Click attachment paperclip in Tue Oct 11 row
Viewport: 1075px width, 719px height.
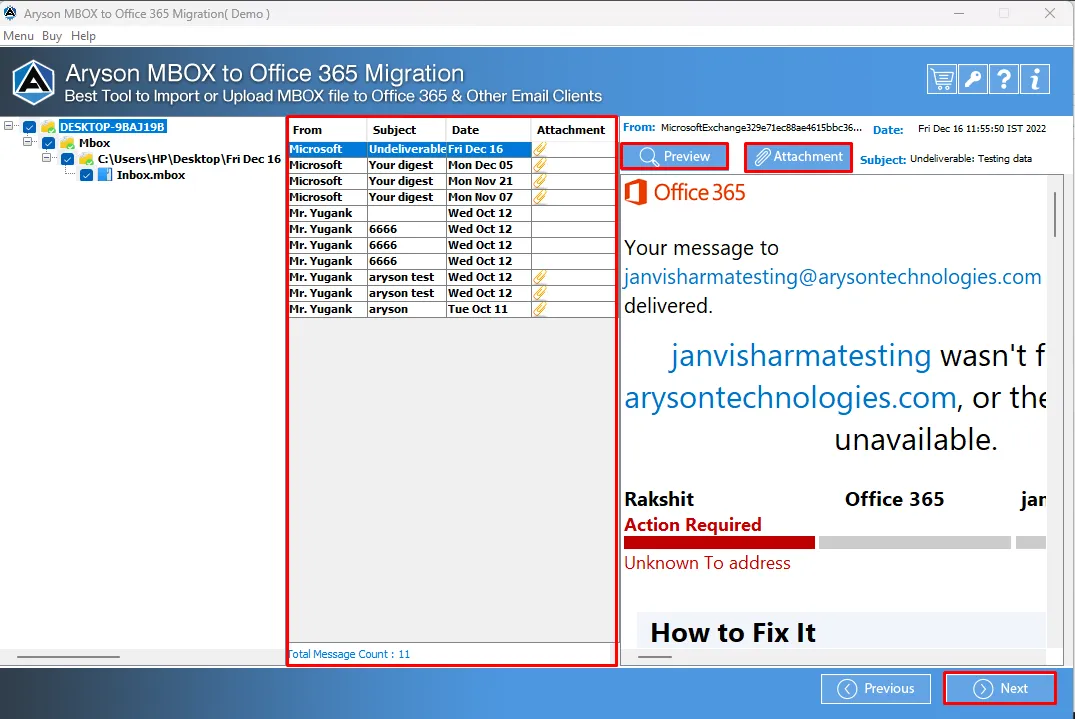coord(540,309)
